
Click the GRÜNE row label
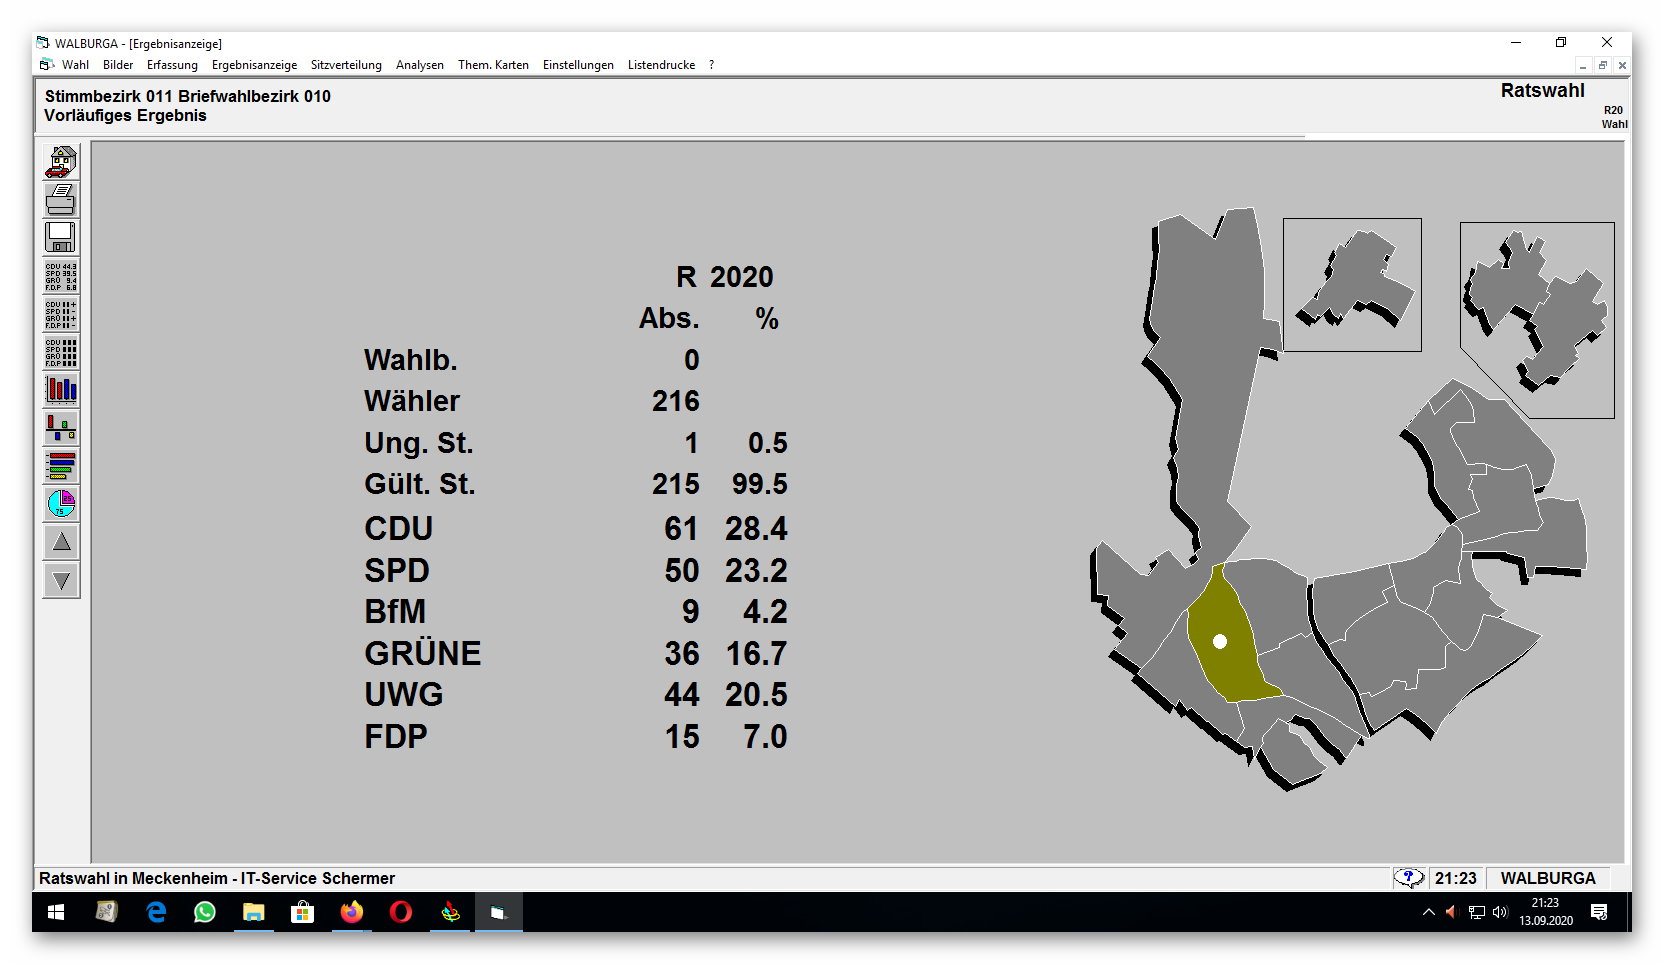coord(422,654)
